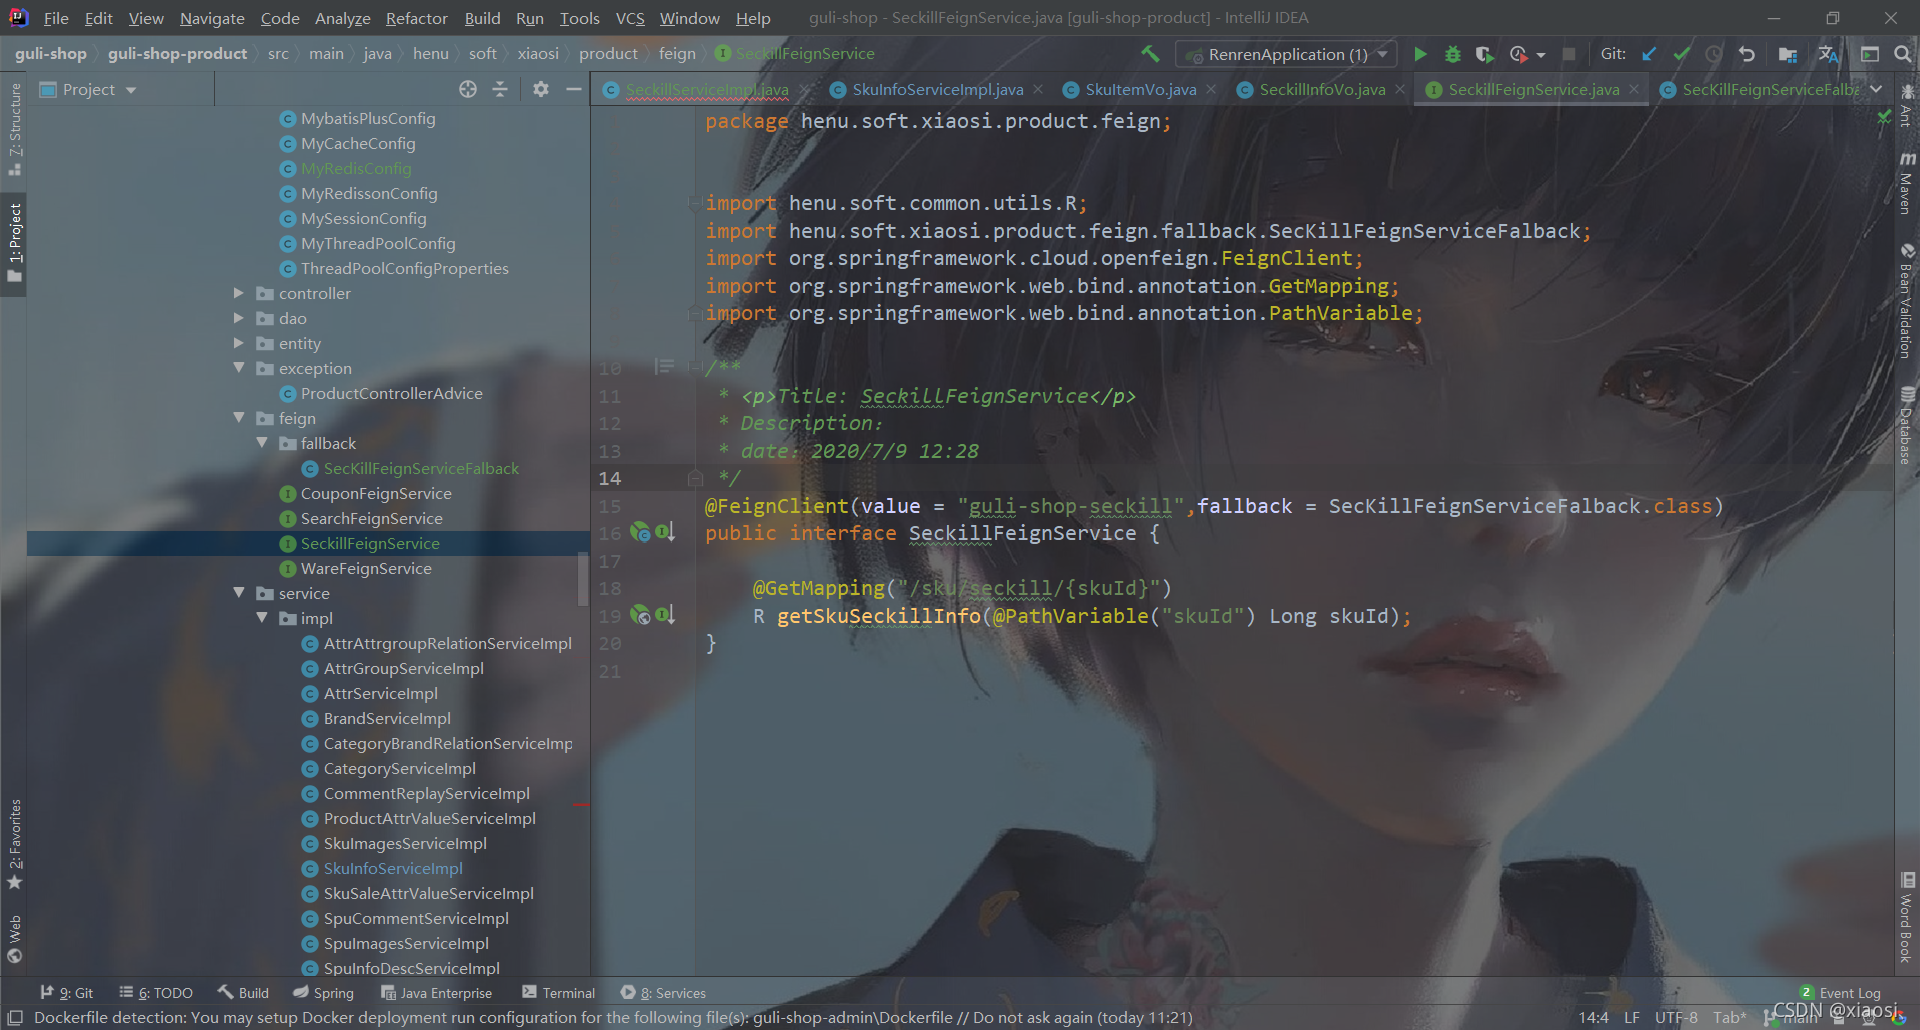Image resolution: width=1920 pixels, height=1030 pixels.
Task: Click UTF-8 encoding in status bar
Action: (x=1676, y=1017)
